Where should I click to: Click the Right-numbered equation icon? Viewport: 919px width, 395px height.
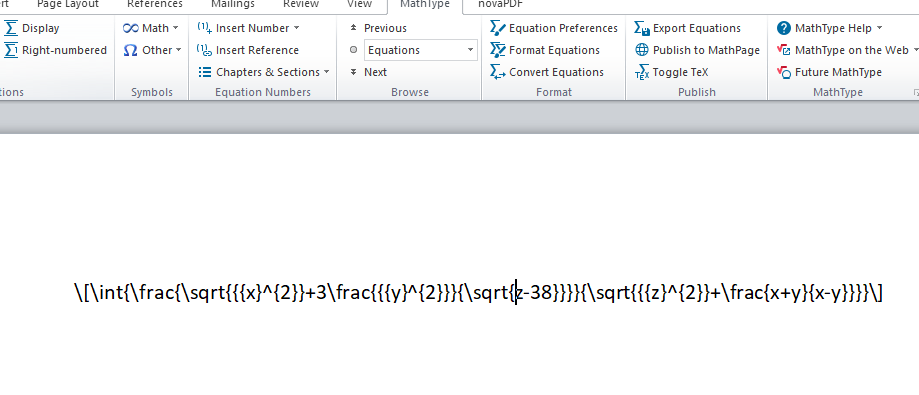[11, 50]
